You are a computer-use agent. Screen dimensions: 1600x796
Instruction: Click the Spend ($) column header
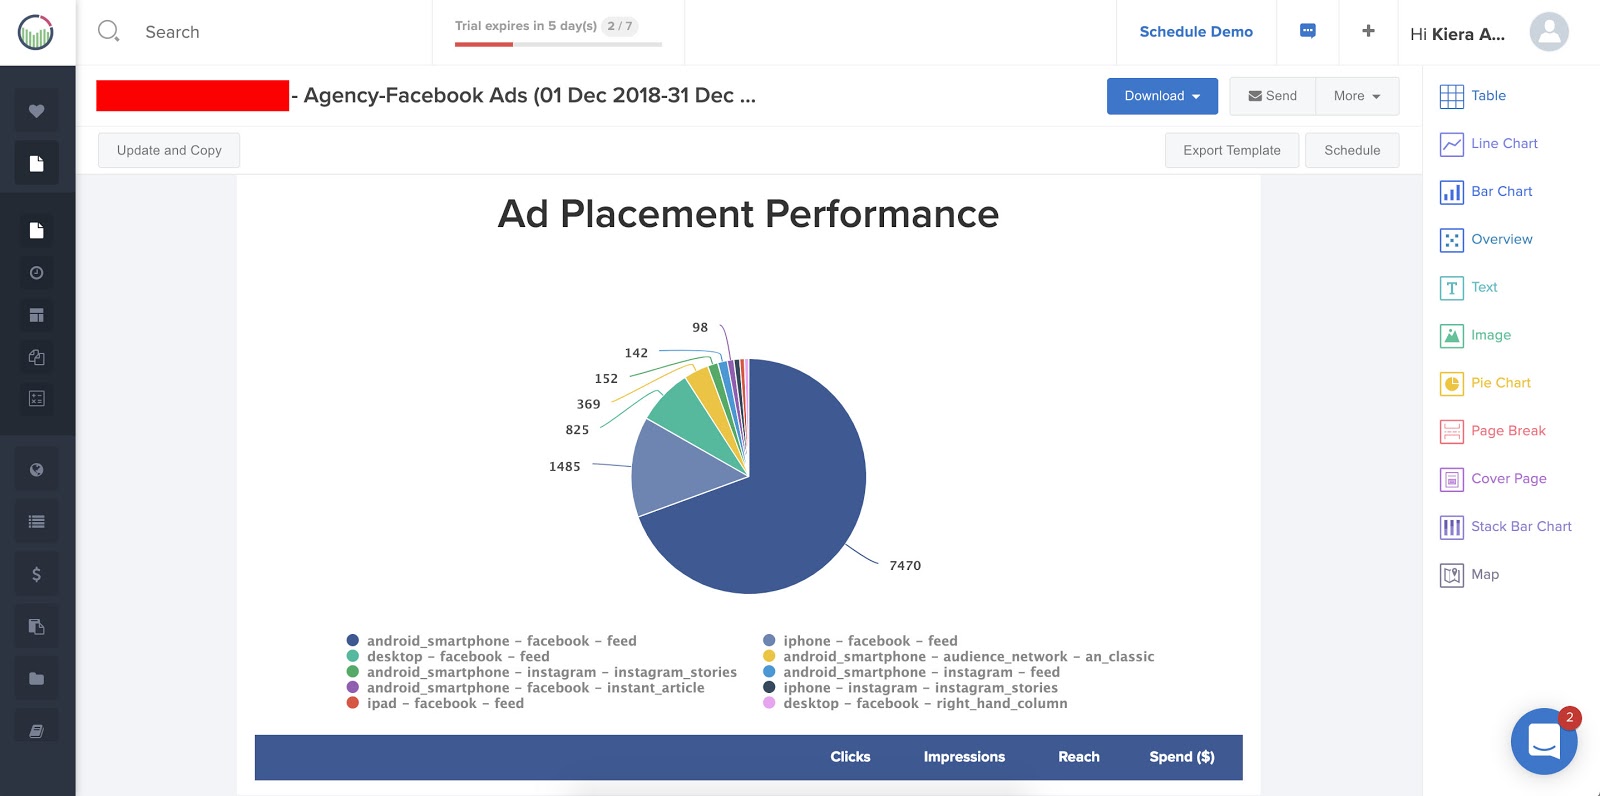coord(1182,757)
